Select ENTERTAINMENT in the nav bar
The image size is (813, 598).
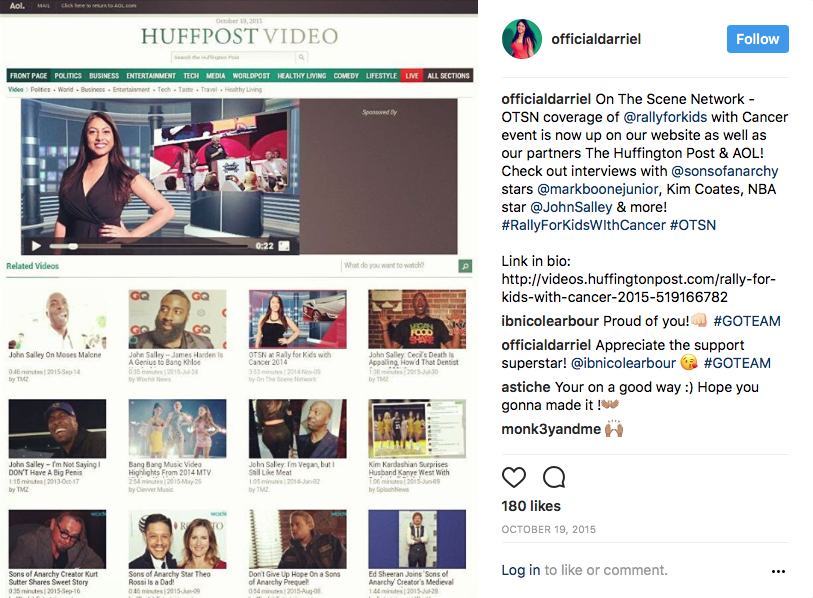(151, 76)
